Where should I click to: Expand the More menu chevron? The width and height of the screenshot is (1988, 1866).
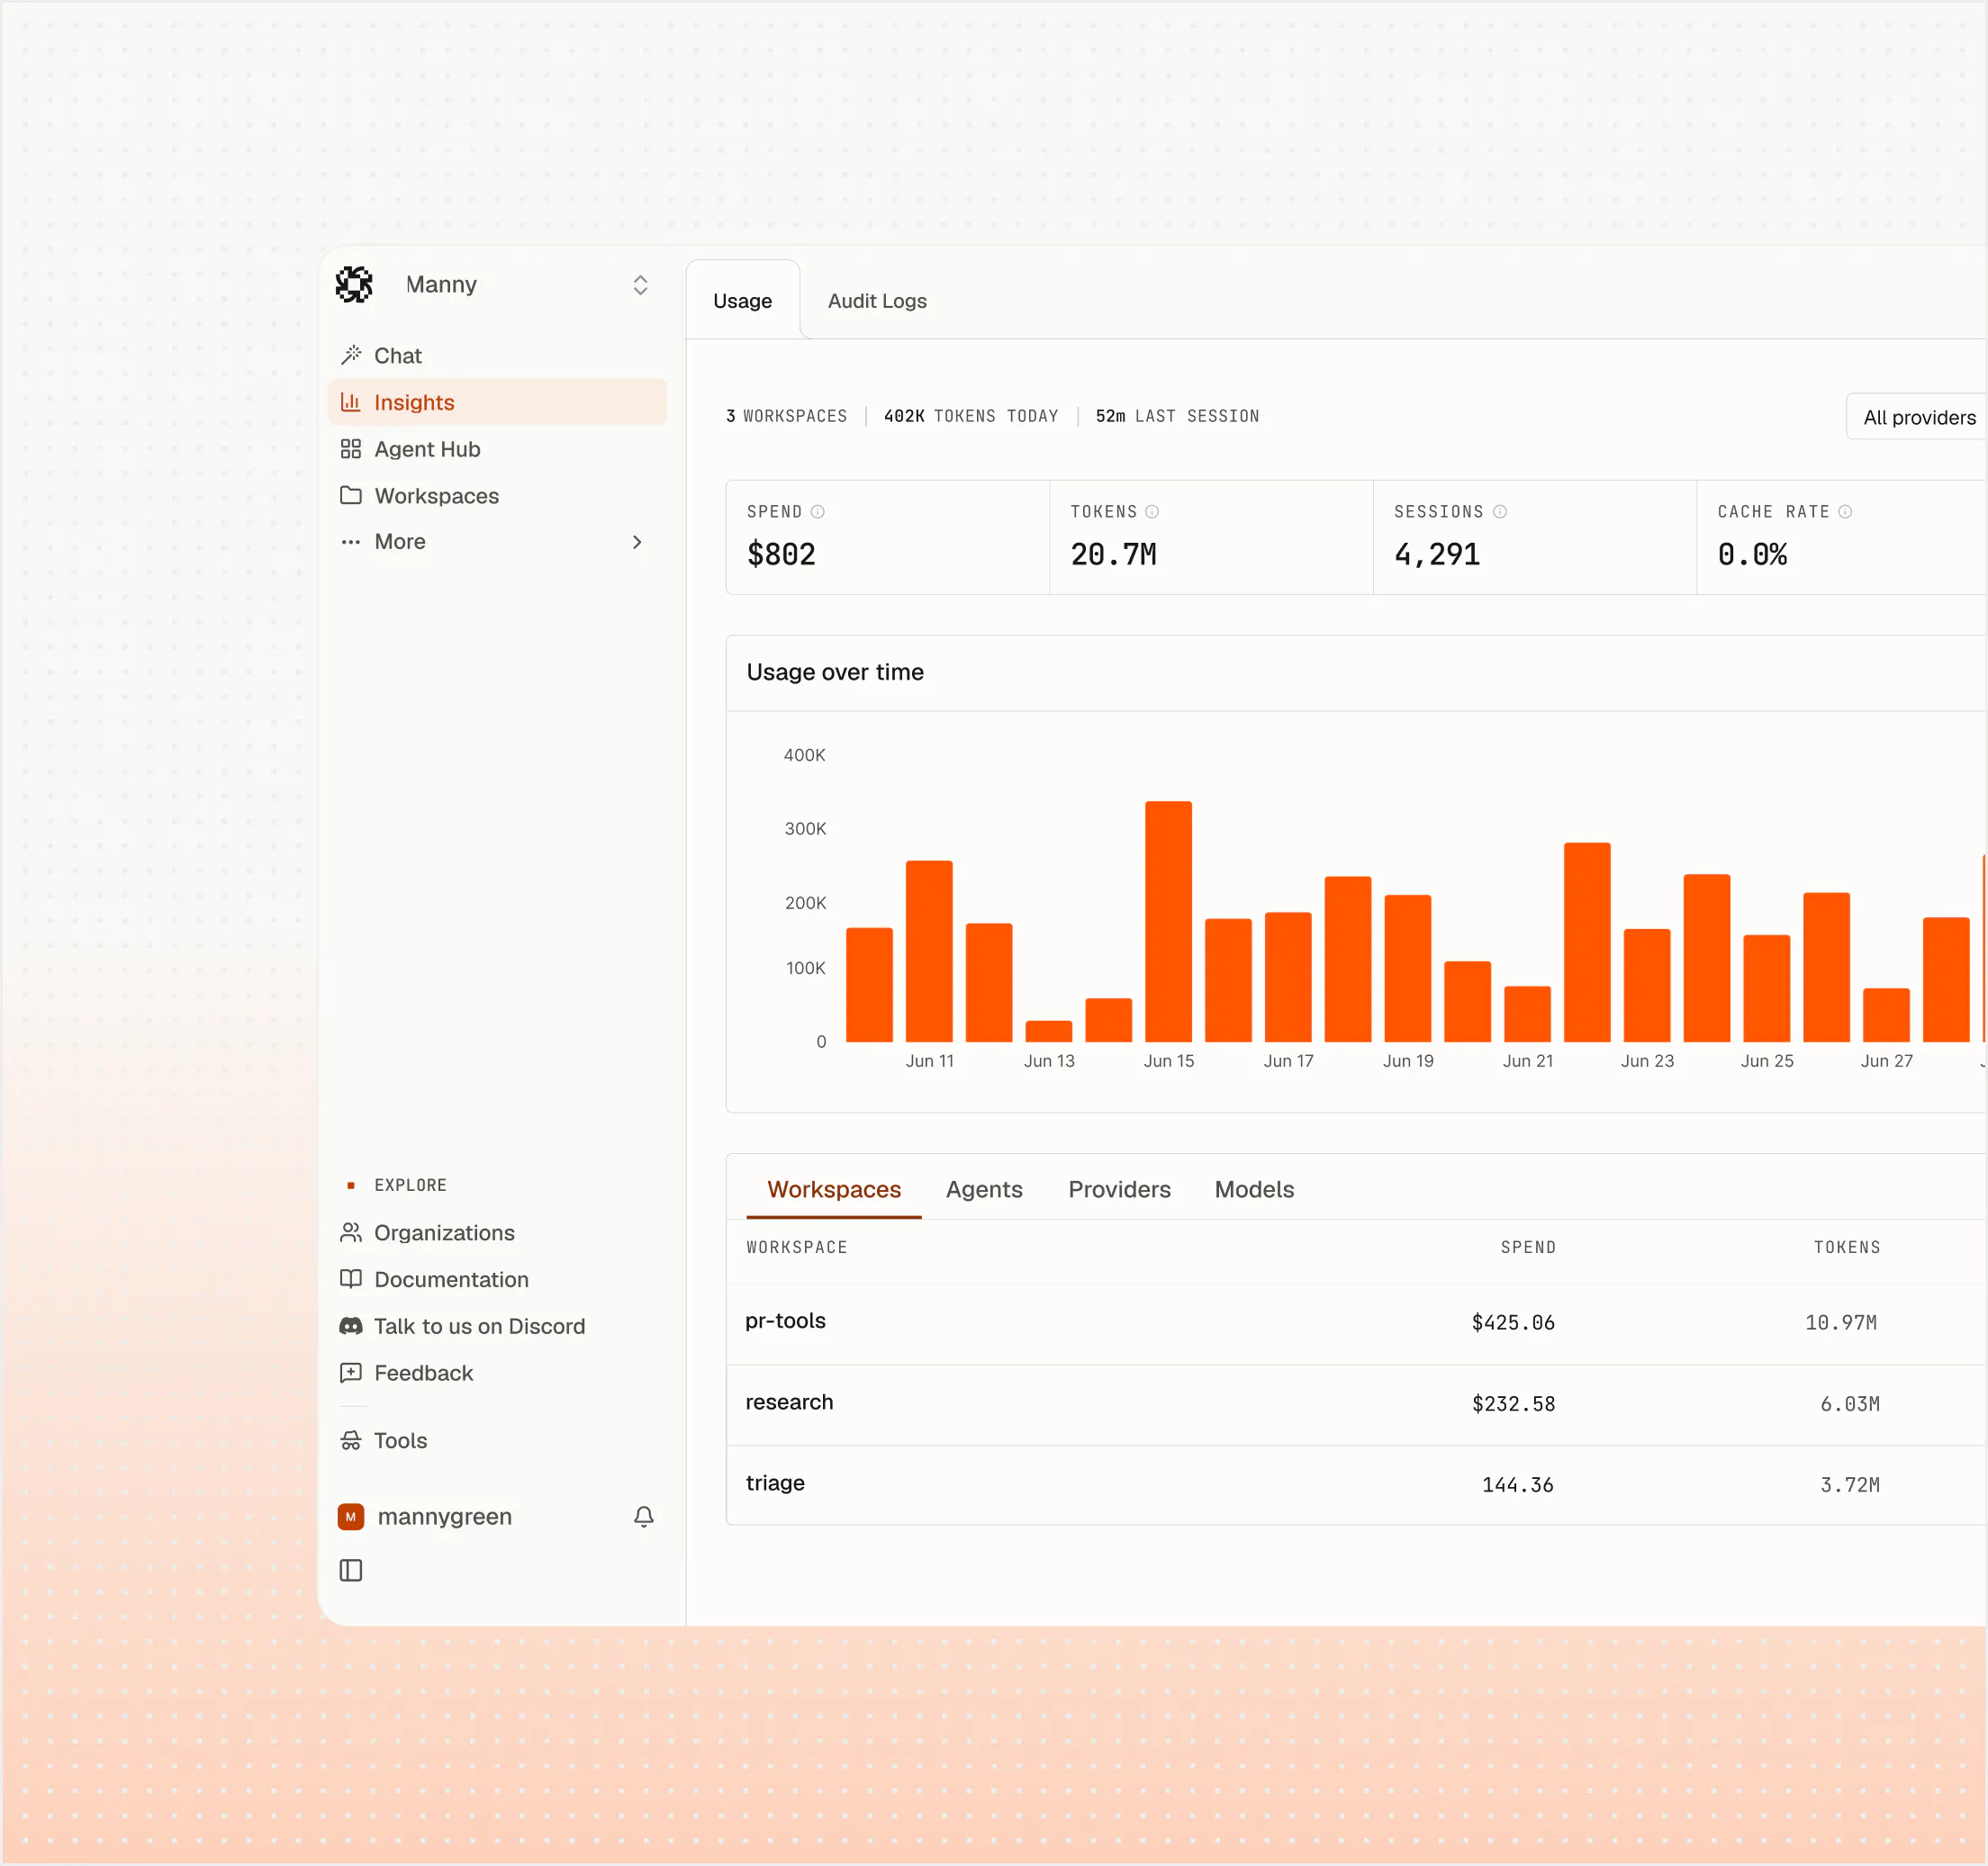tap(637, 542)
